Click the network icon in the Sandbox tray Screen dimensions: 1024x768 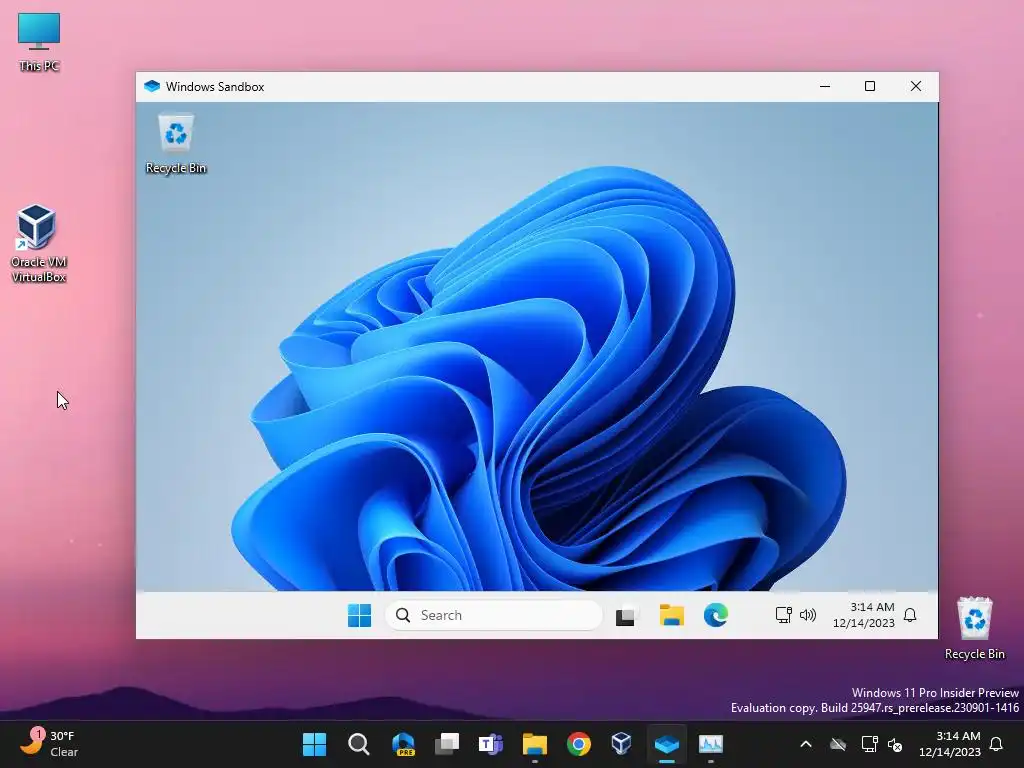[783, 615]
